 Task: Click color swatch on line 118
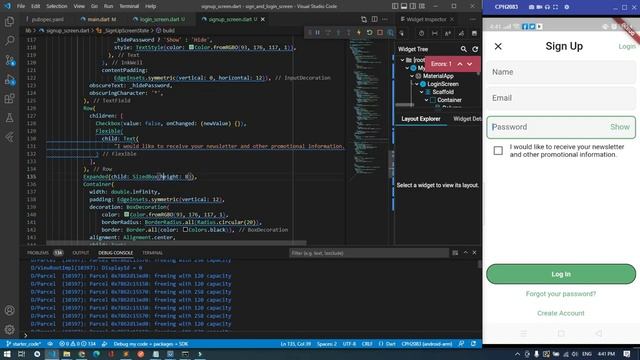(191, 47)
